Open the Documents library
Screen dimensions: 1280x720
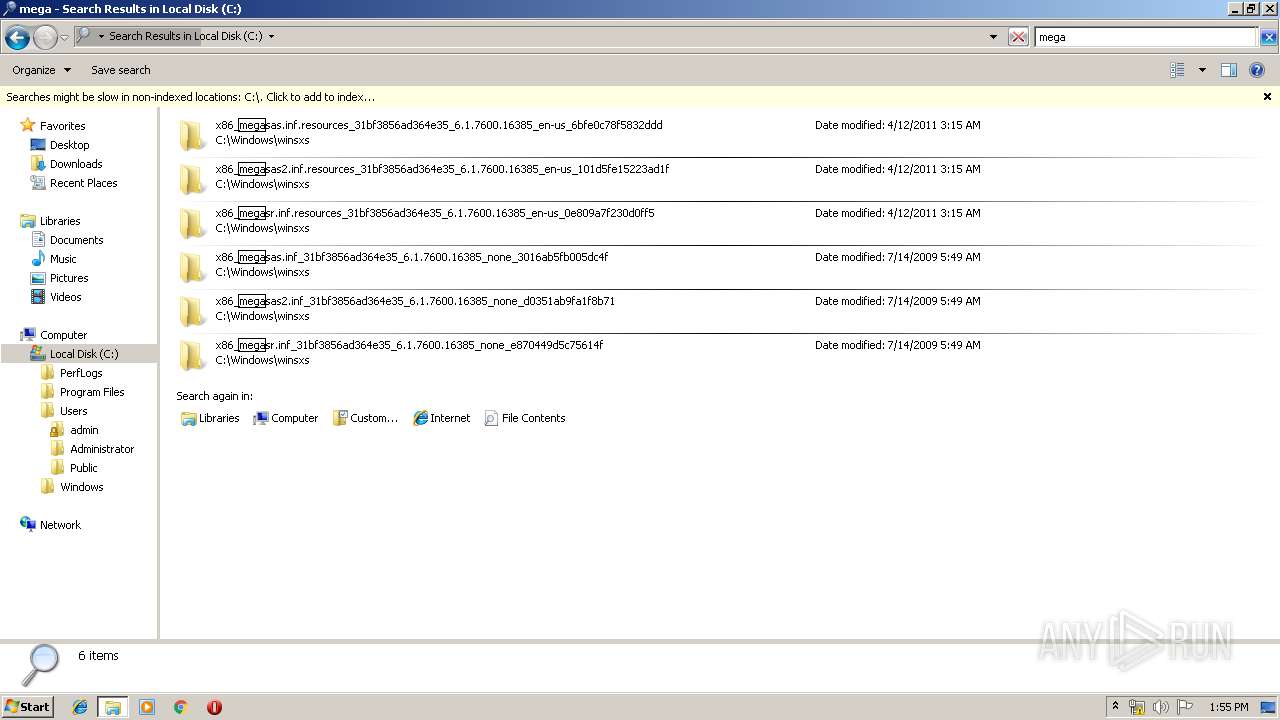(x=76, y=240)
